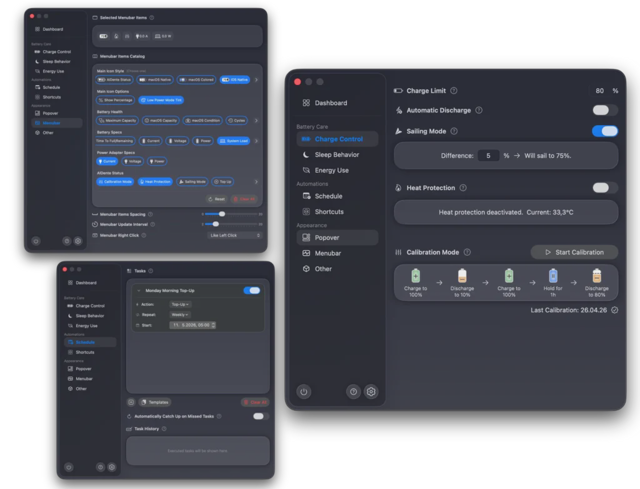Enable Automatically Catch Up on Missed Tasks
This screenshot has width=640, height=489.
260,416
